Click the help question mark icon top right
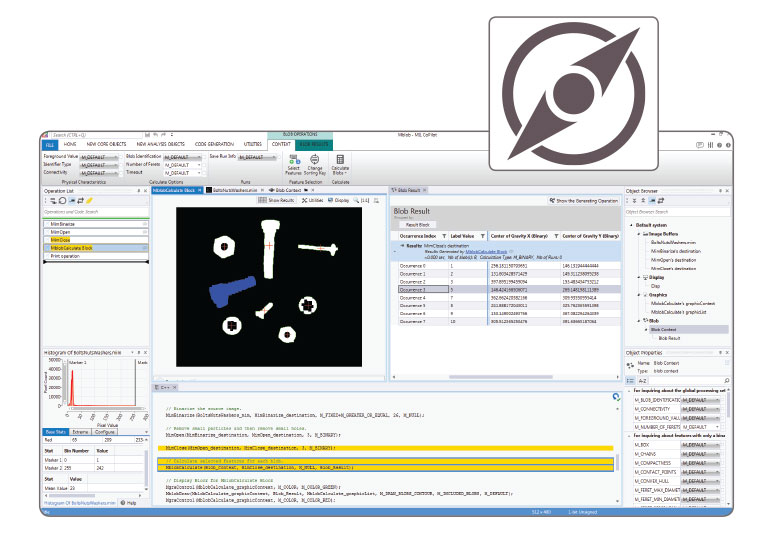 pyautogui.click(x=719, y=145)
